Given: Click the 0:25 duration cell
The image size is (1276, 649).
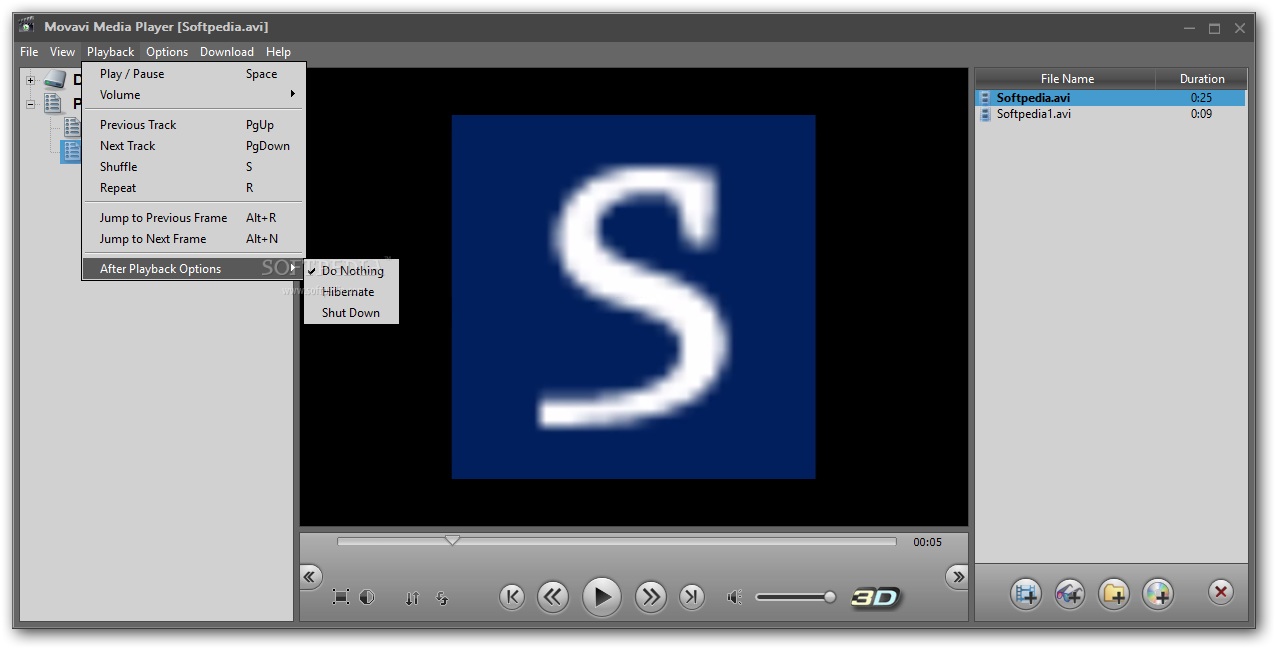Looking at the screenshot, I should click(x=1201, y=98).
